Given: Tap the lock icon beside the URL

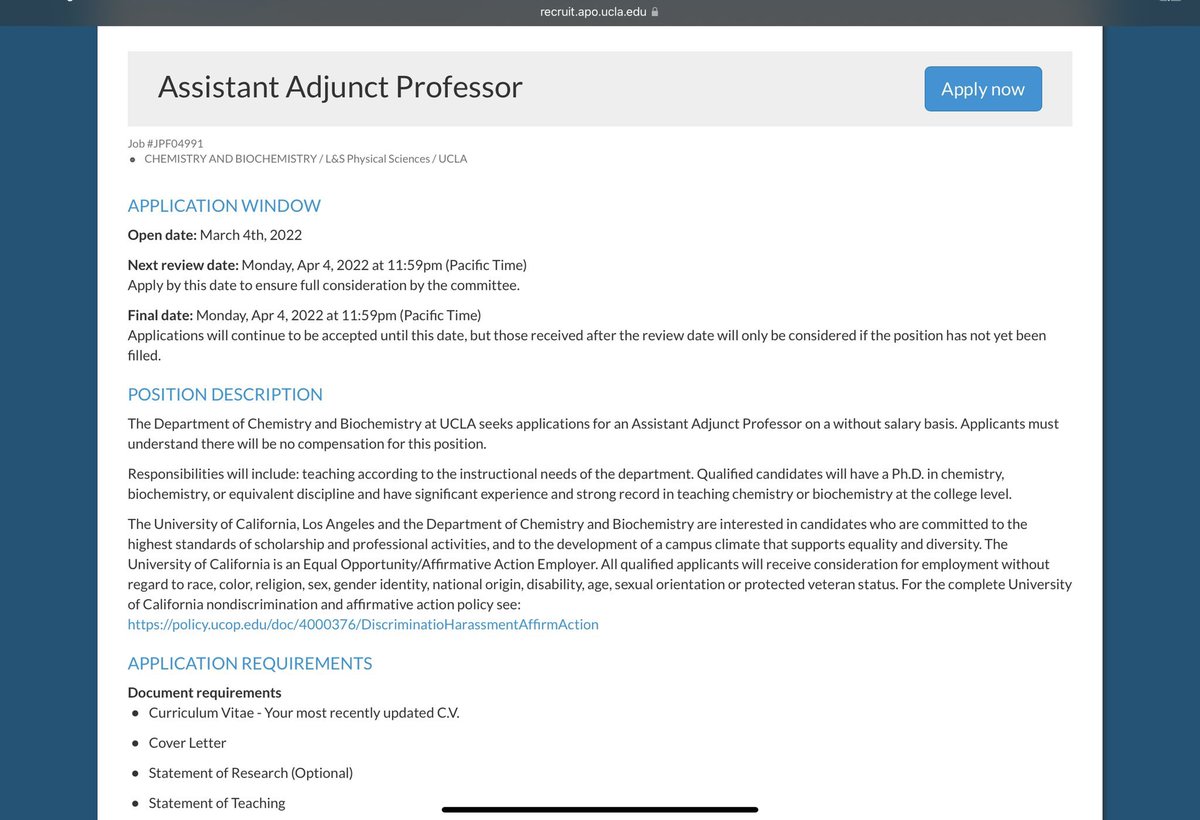Looking at the screenshot, I should [655, 12].
